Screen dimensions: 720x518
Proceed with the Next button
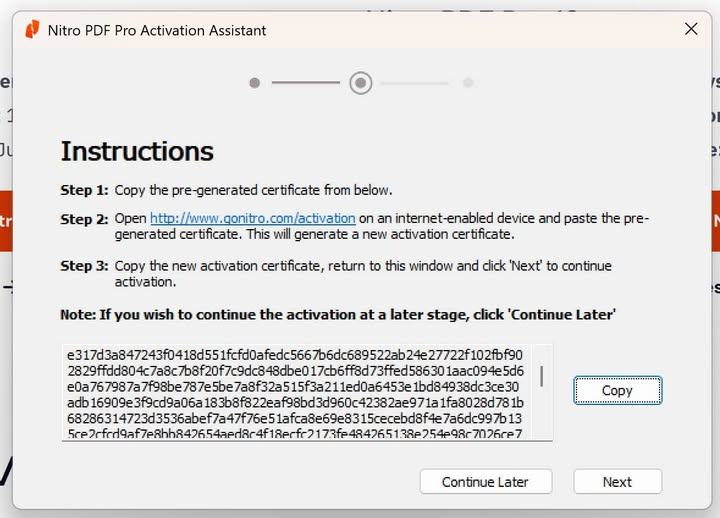[x=617, y=482]
